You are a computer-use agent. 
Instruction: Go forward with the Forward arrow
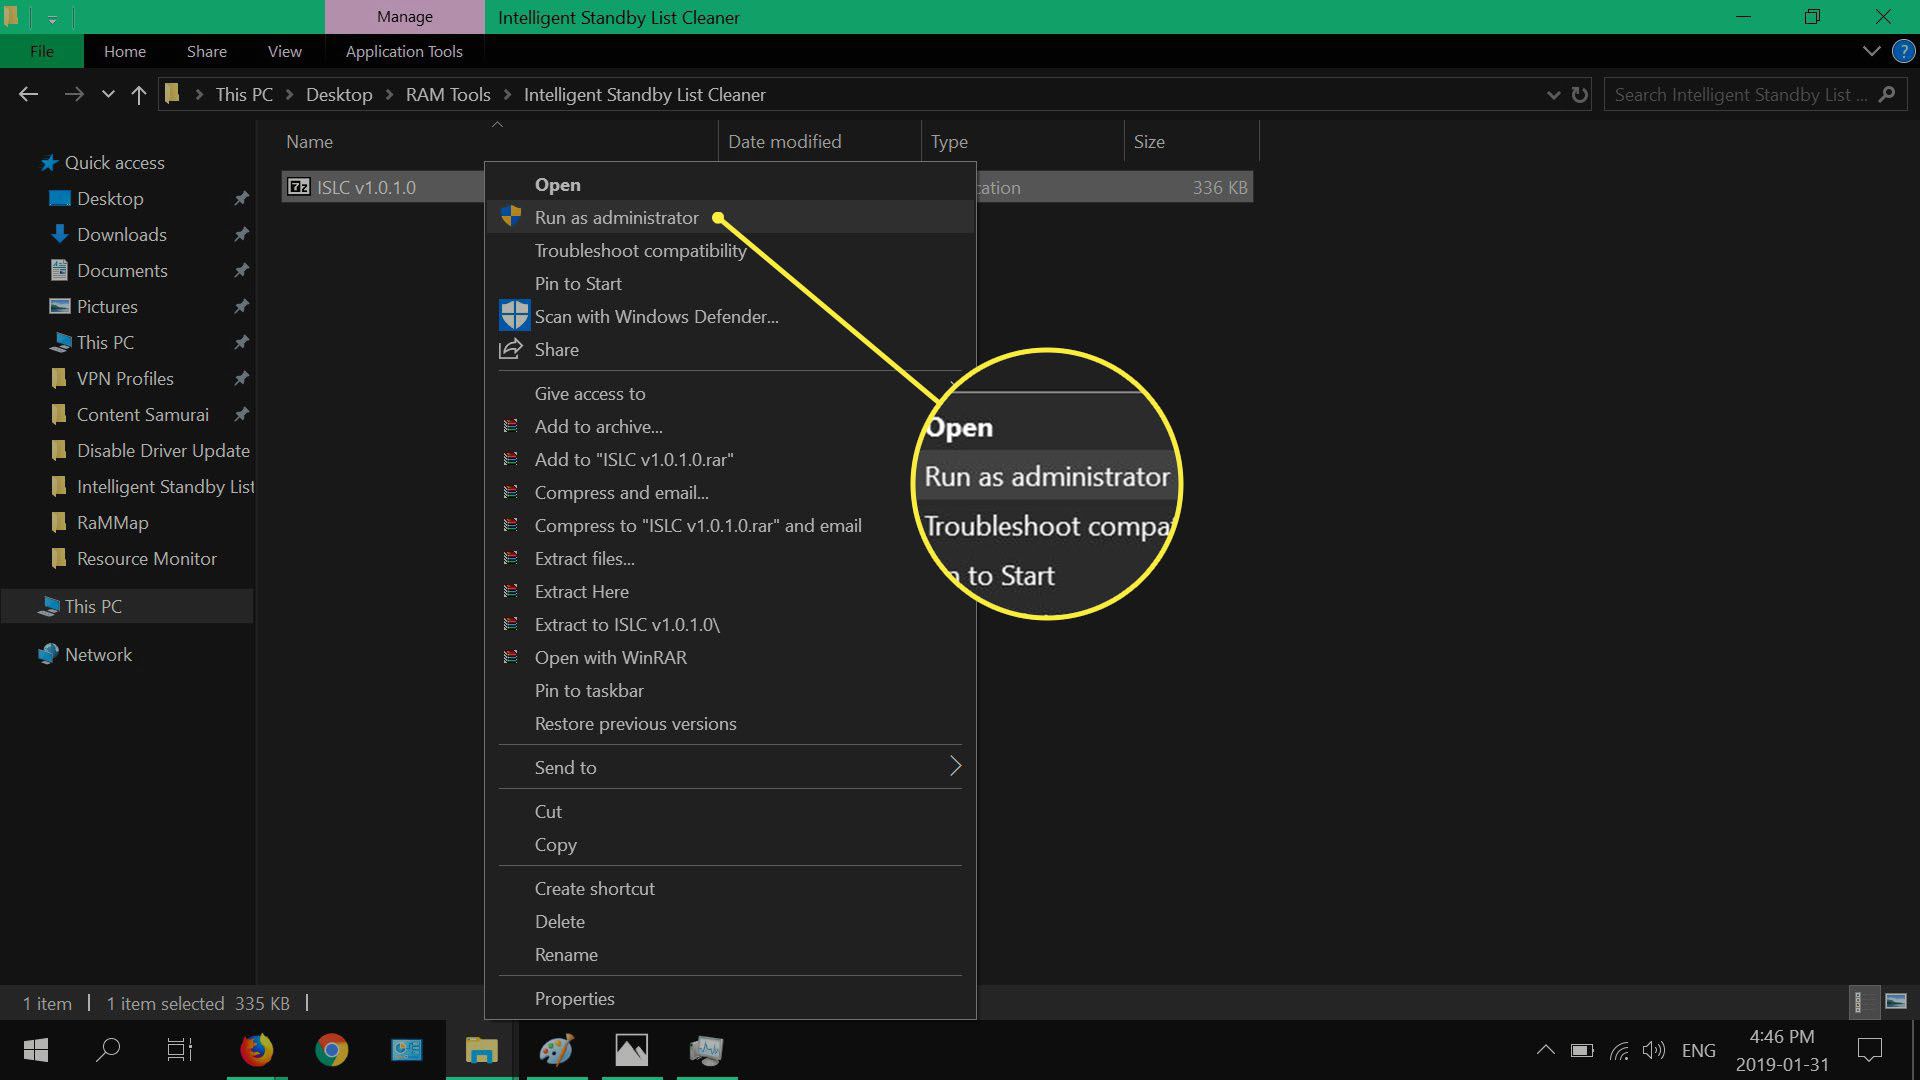click(73, 94)
